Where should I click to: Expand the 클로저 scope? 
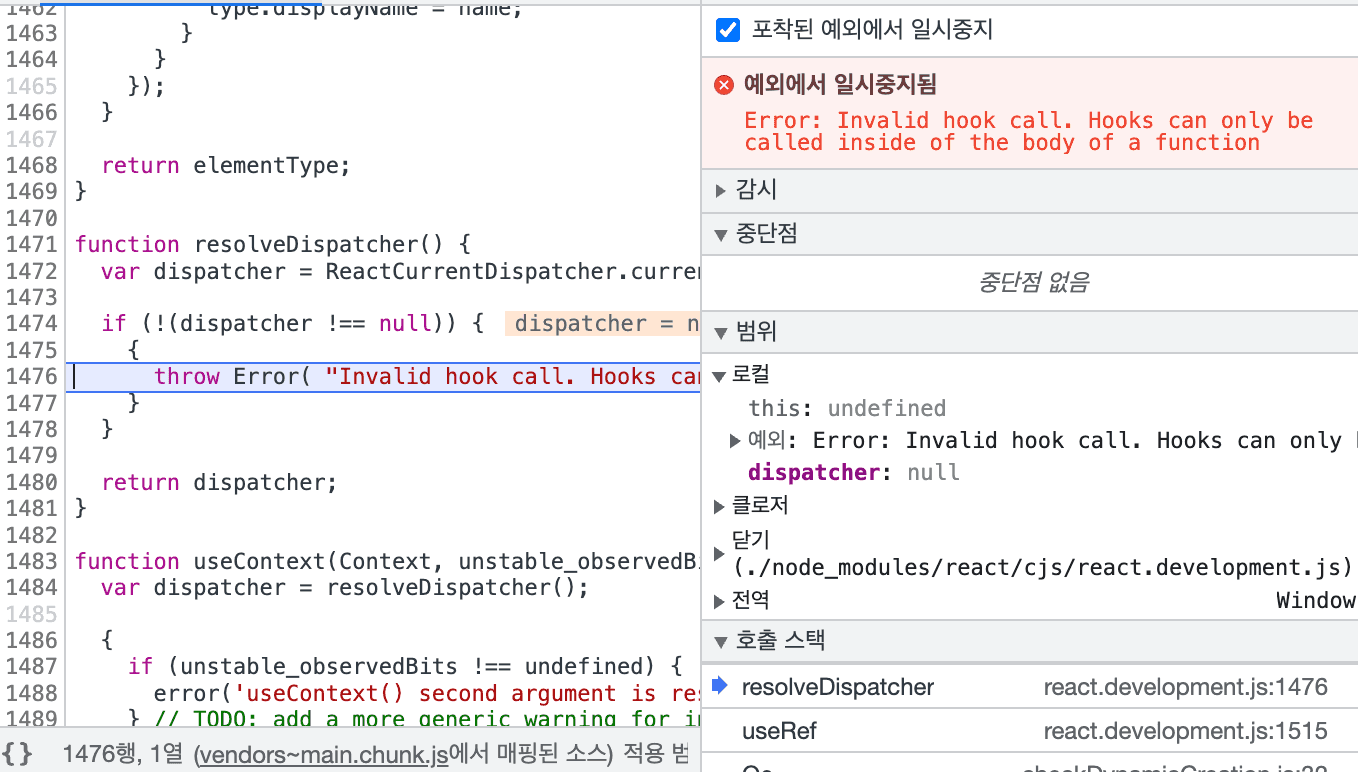pos(720,506)
